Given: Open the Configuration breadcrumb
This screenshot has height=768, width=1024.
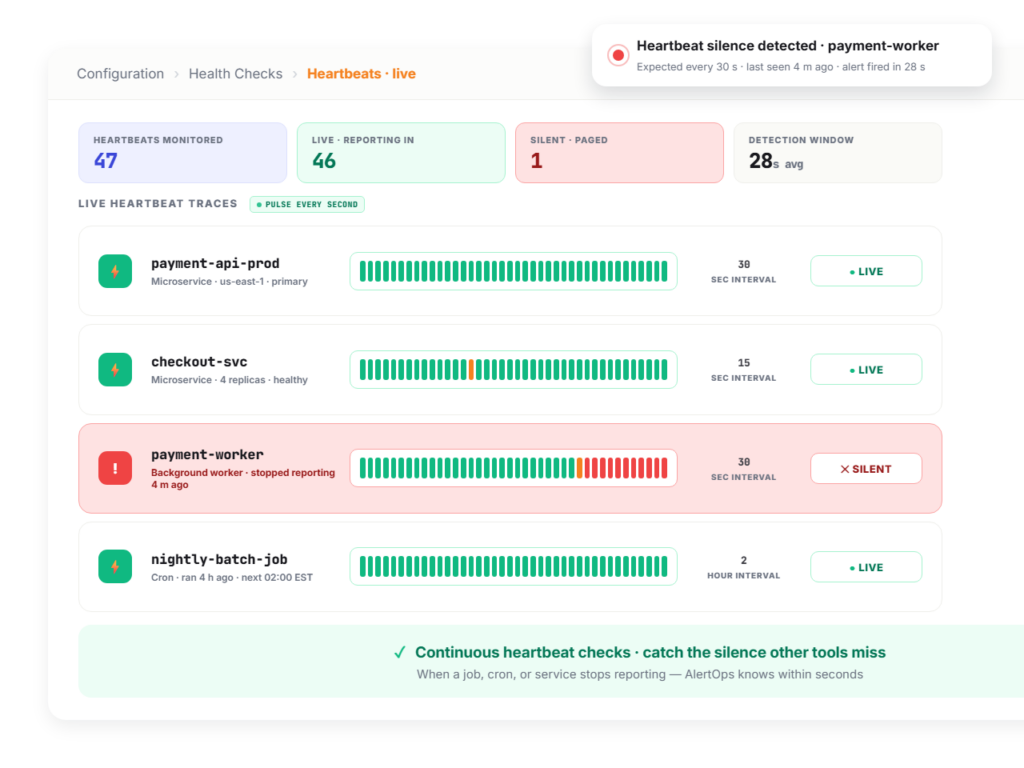Looking at the screenshot, I should tap(120, 74).
